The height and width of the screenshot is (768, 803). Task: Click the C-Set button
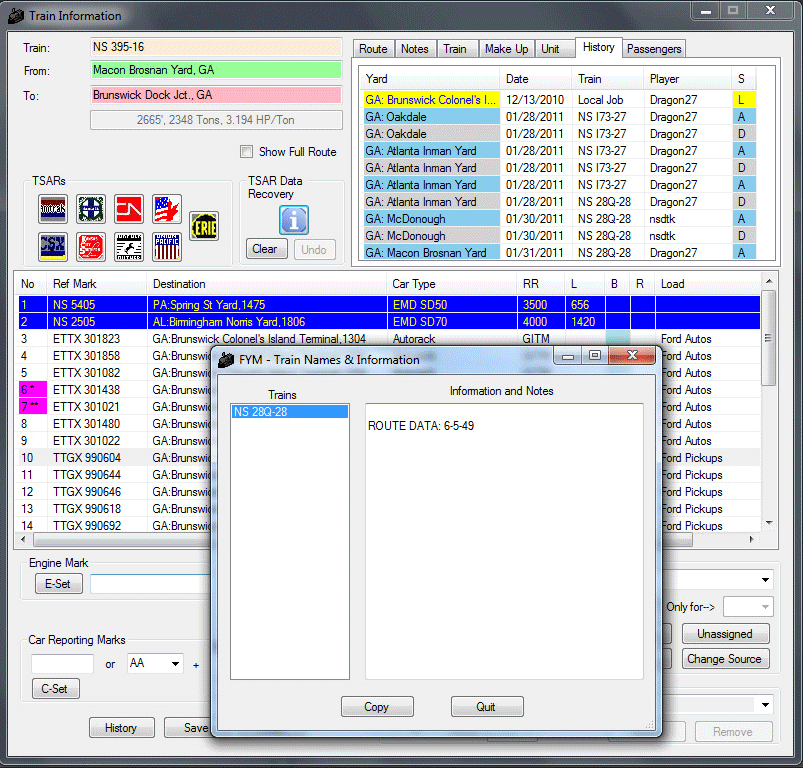tap(54, 689)
